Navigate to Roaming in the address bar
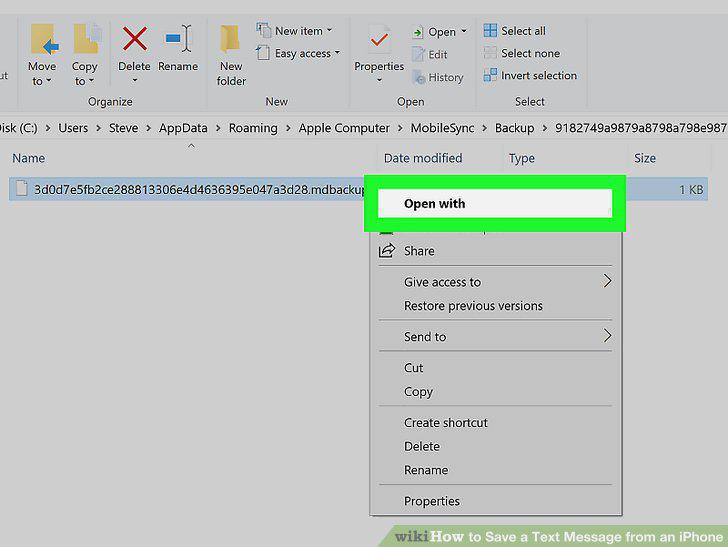Screen dimensions: 728x547 253,128
